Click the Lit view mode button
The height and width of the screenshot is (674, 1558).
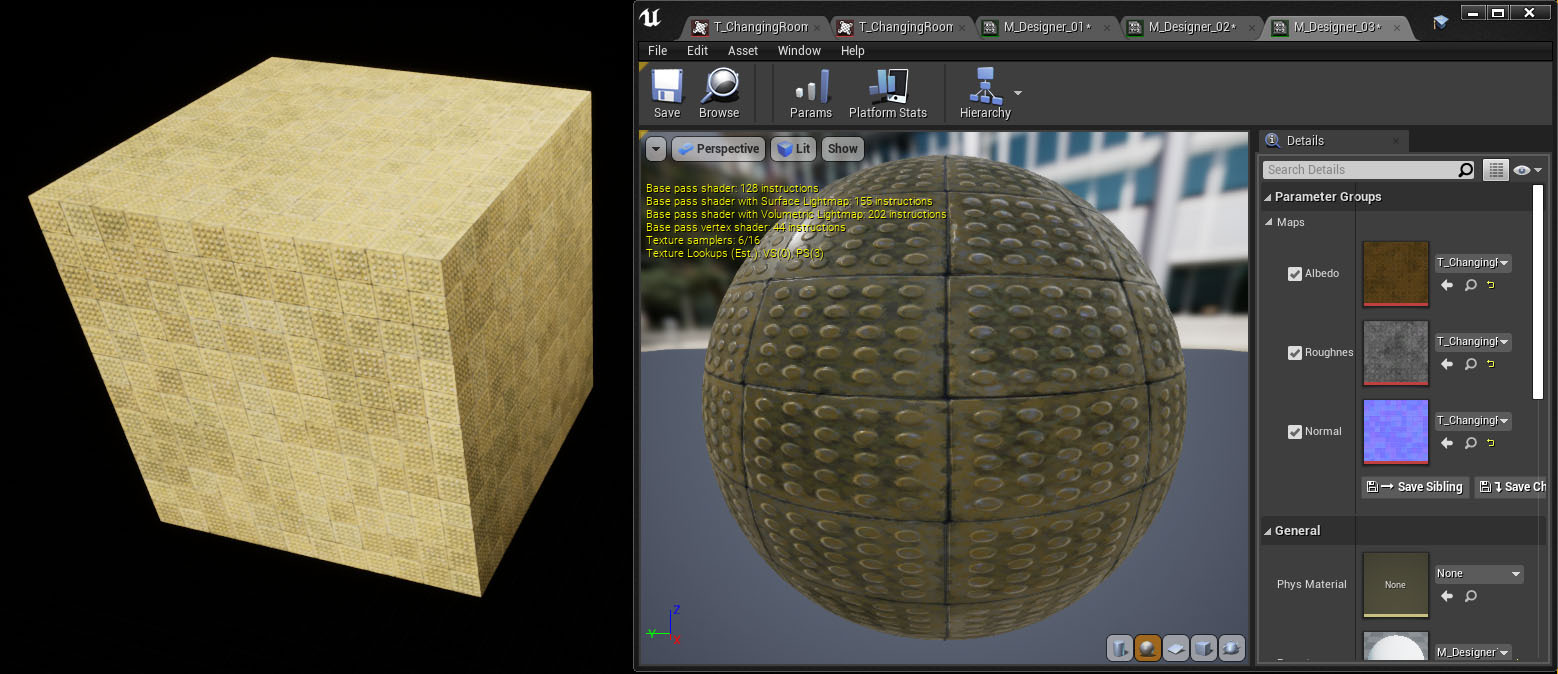coord(793,149)
